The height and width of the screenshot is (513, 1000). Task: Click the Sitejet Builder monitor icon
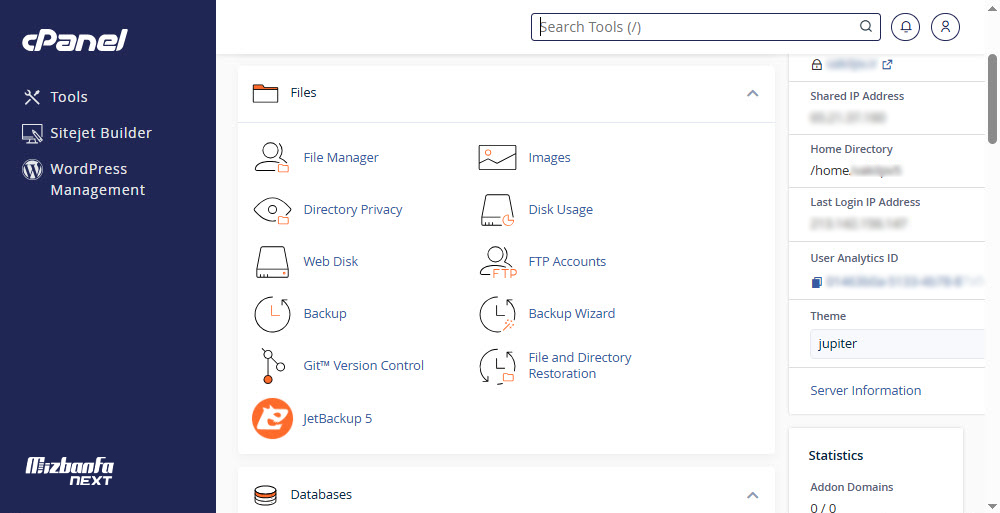click(32, 133)
